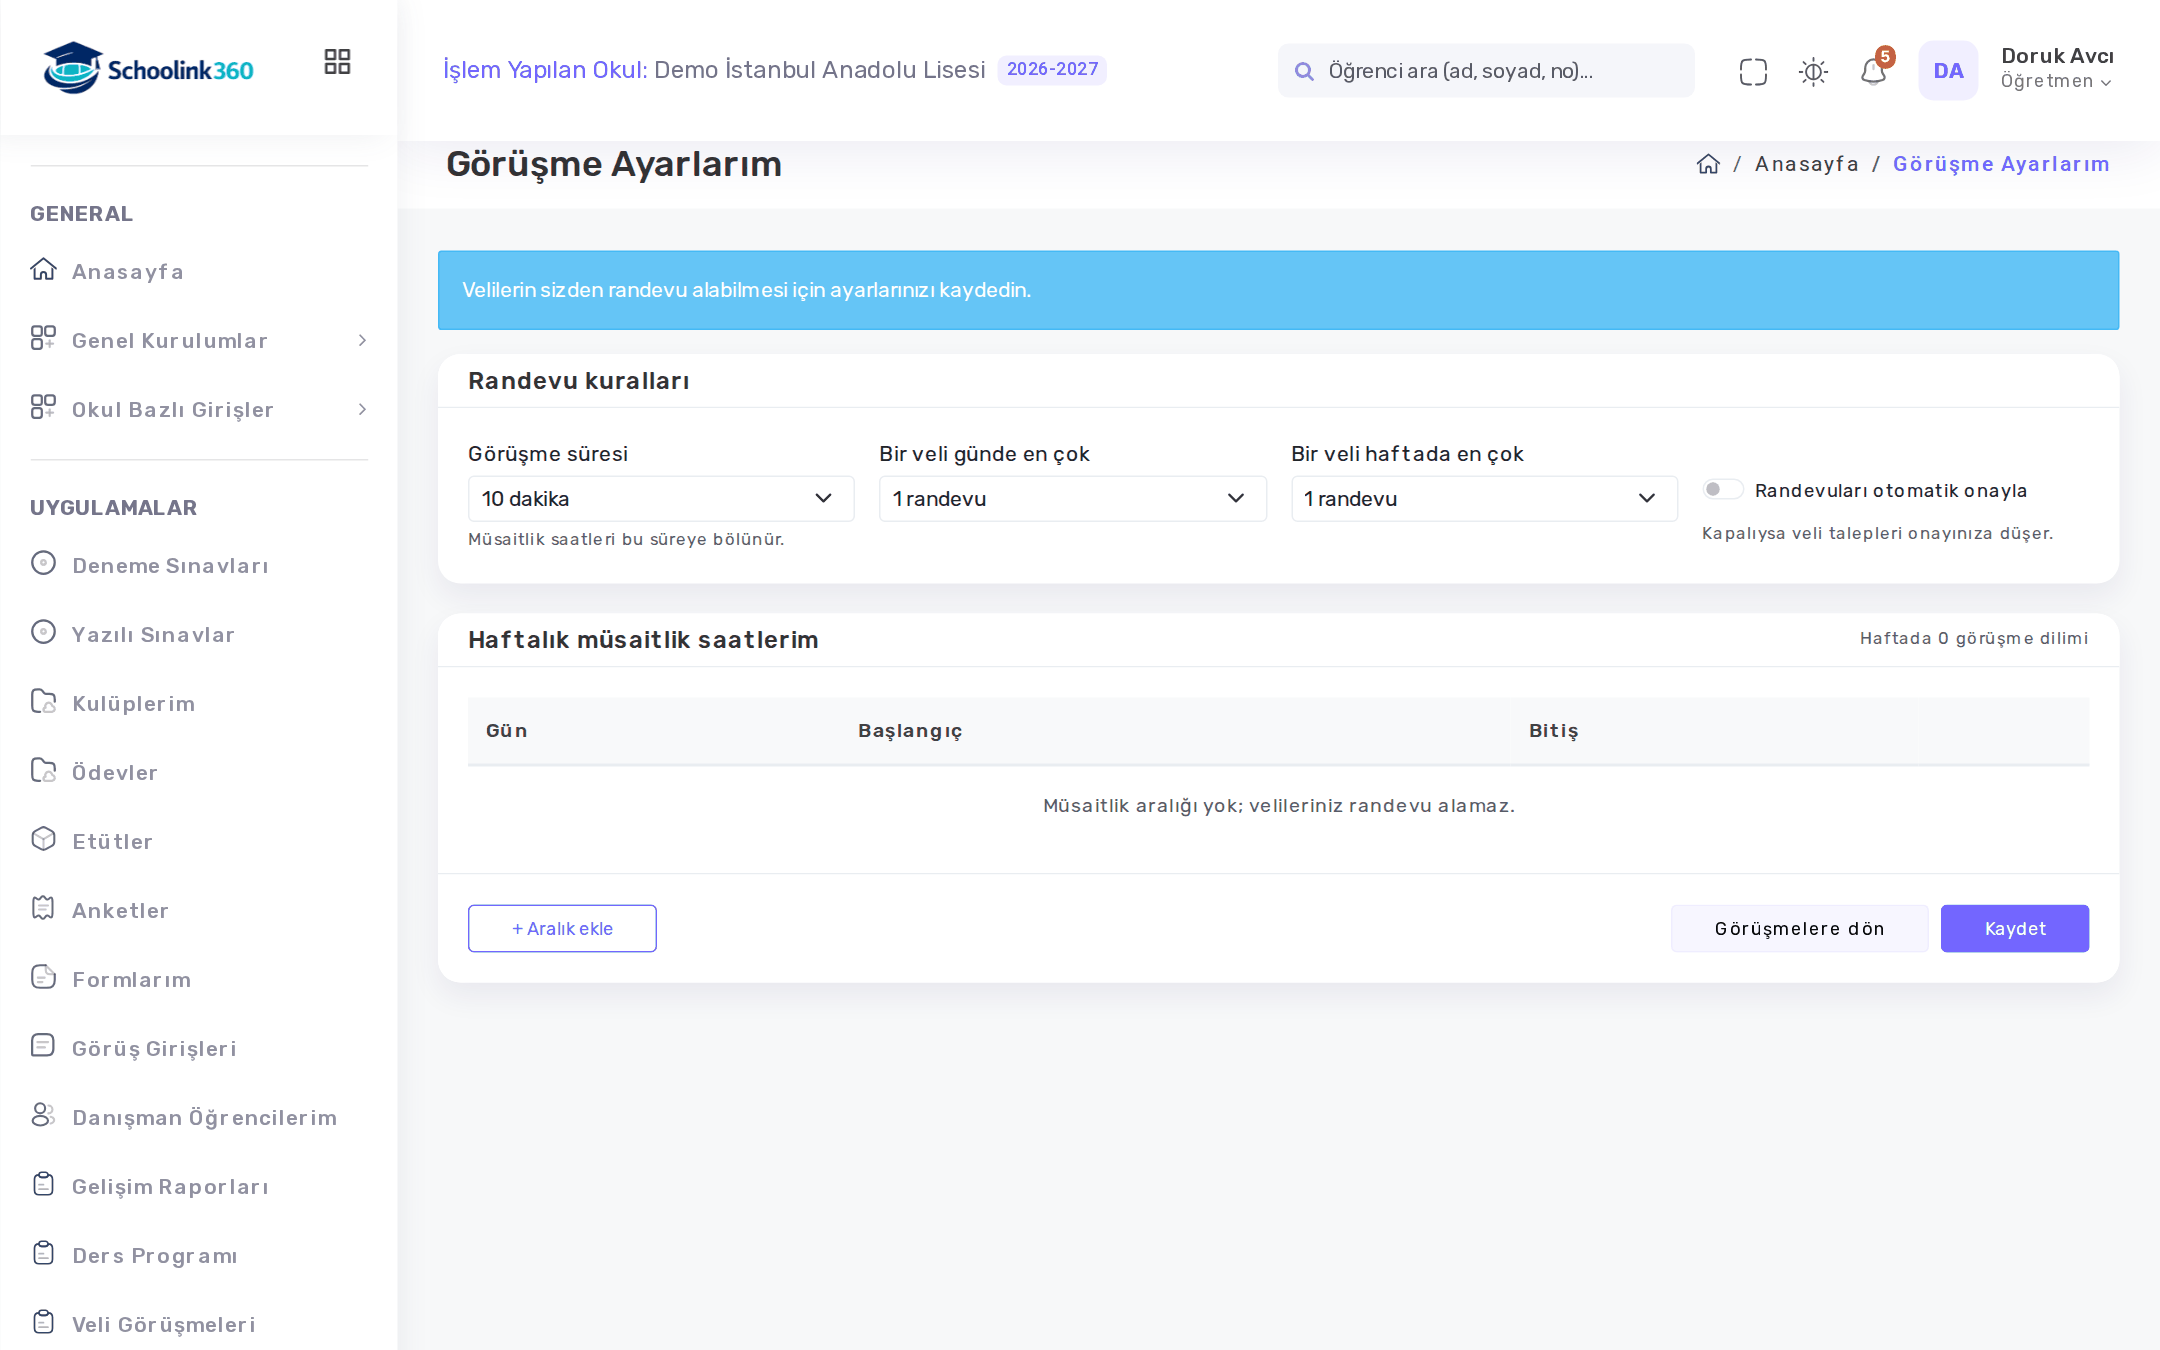Click the fullscreen icon in header
The width and height of the screenshot is (2160, 1350).
point(1753,72)
